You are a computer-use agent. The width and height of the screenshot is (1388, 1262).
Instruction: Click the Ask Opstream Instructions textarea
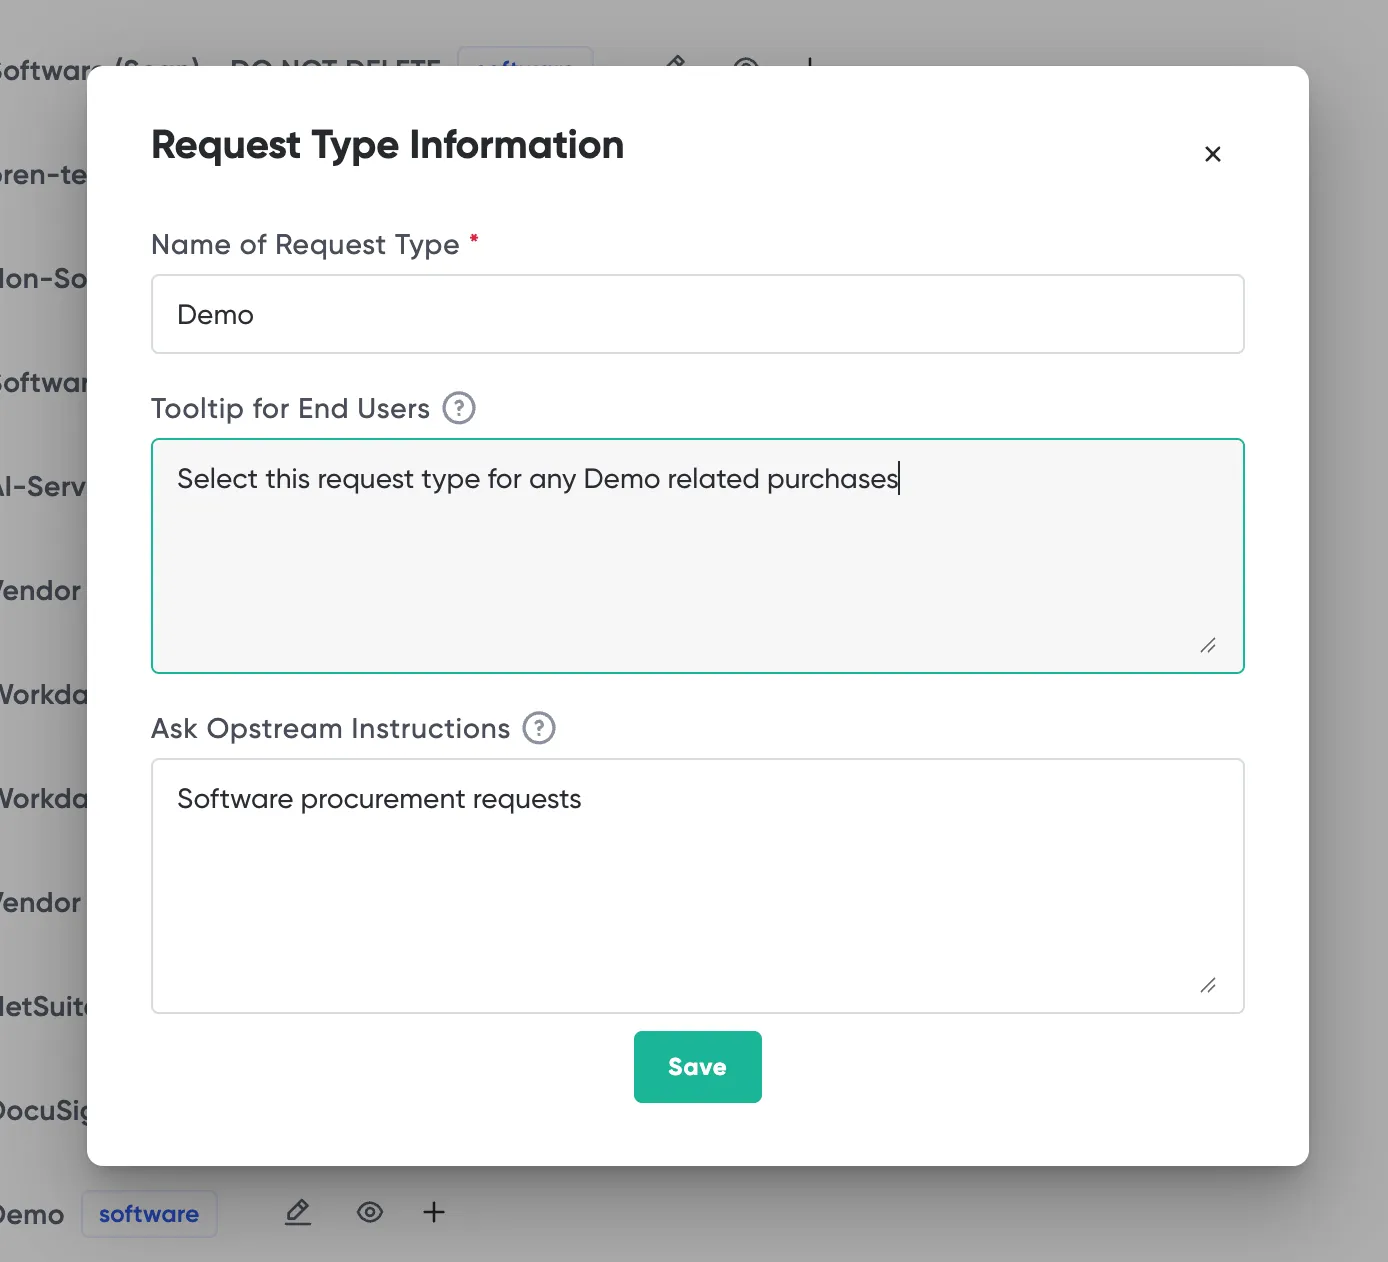[x=698, y=886]
